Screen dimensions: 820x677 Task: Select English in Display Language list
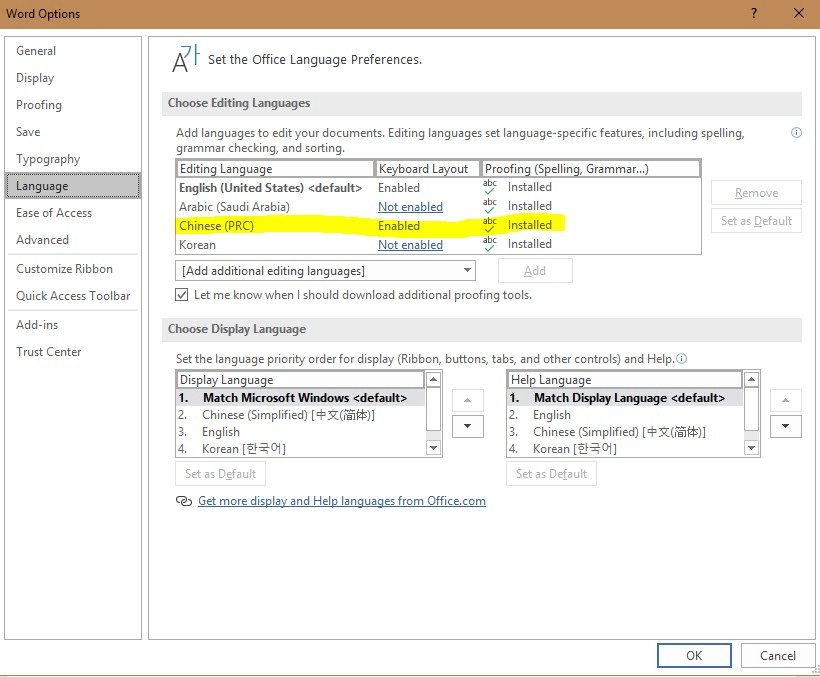301,432
